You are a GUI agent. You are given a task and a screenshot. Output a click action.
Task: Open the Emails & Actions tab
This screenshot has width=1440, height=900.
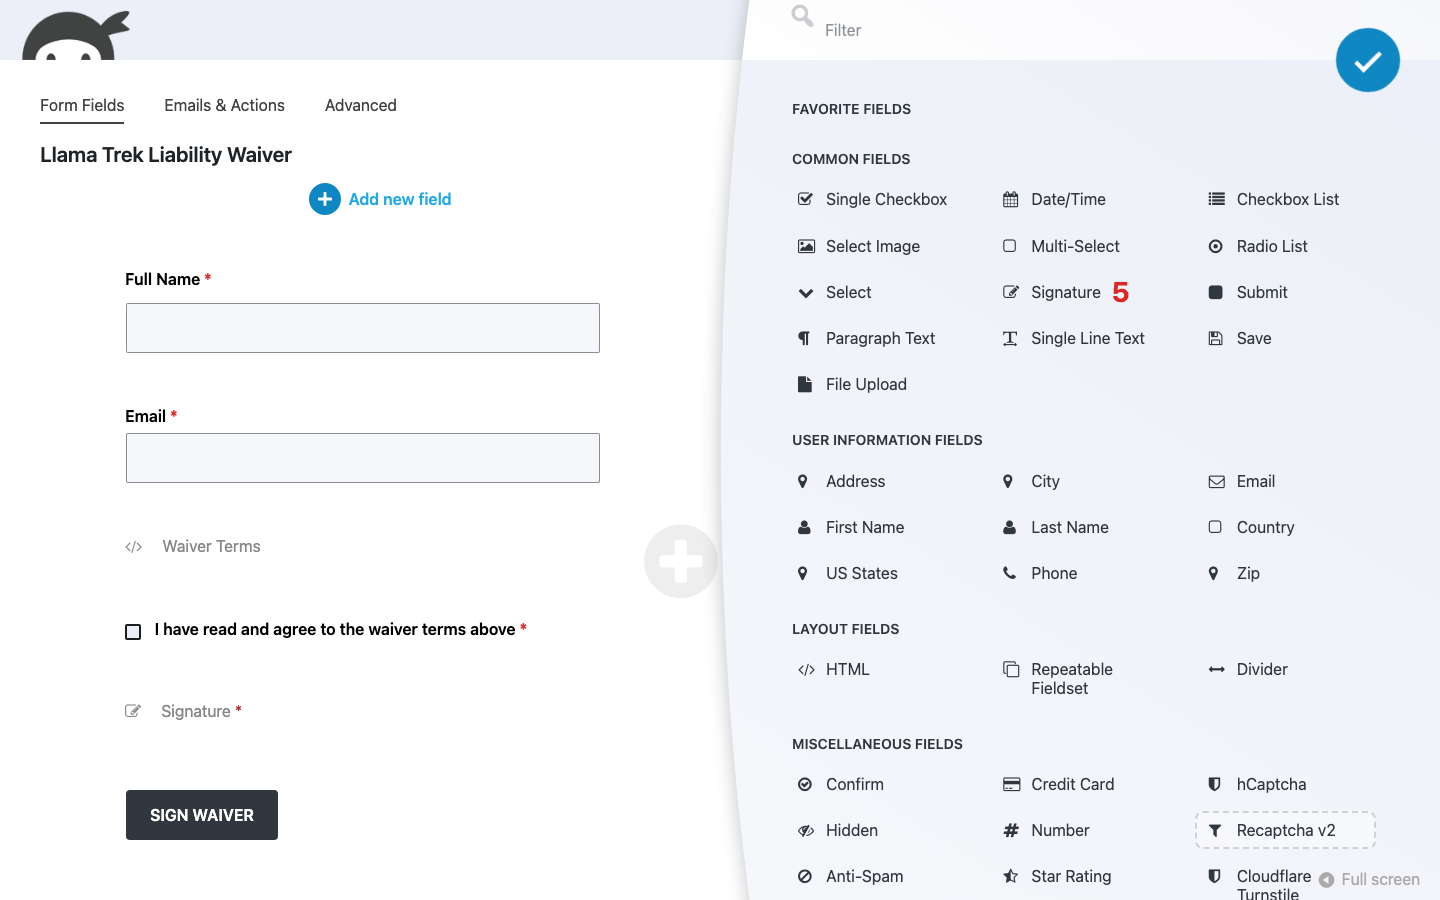224,105
